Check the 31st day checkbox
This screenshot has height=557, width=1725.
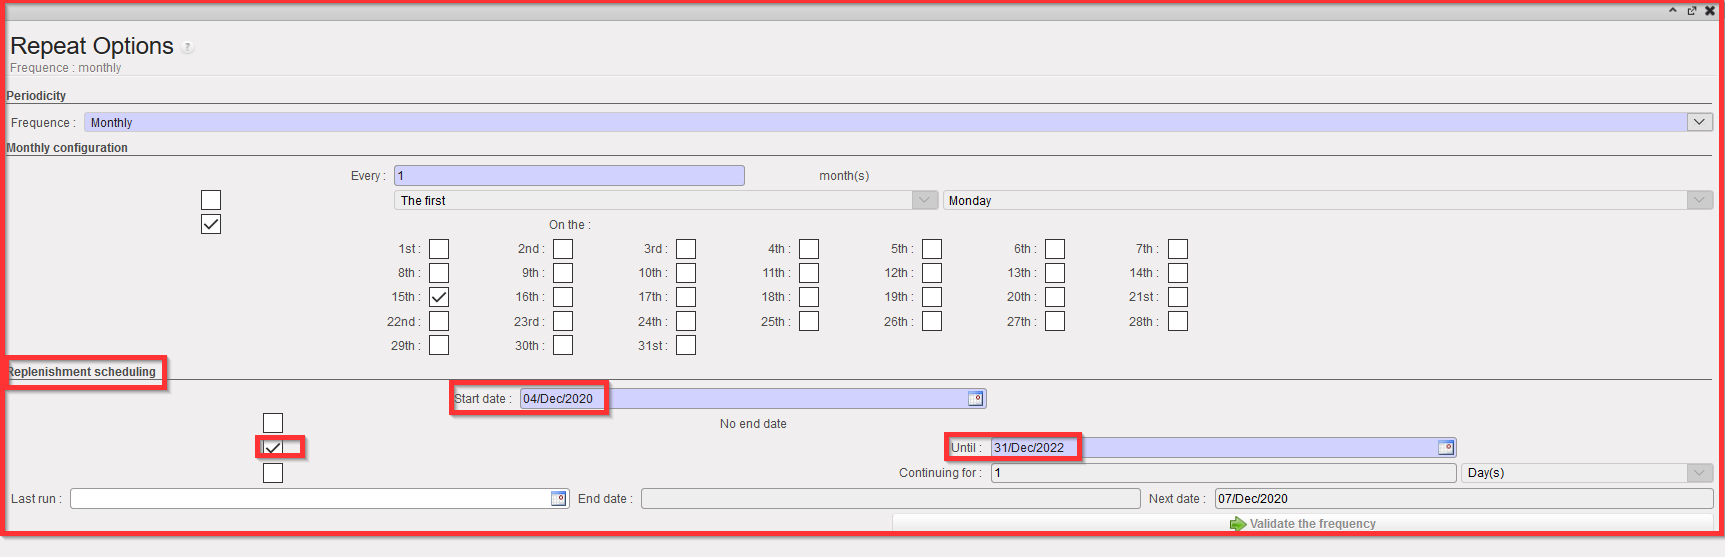[x=686, y=346]
